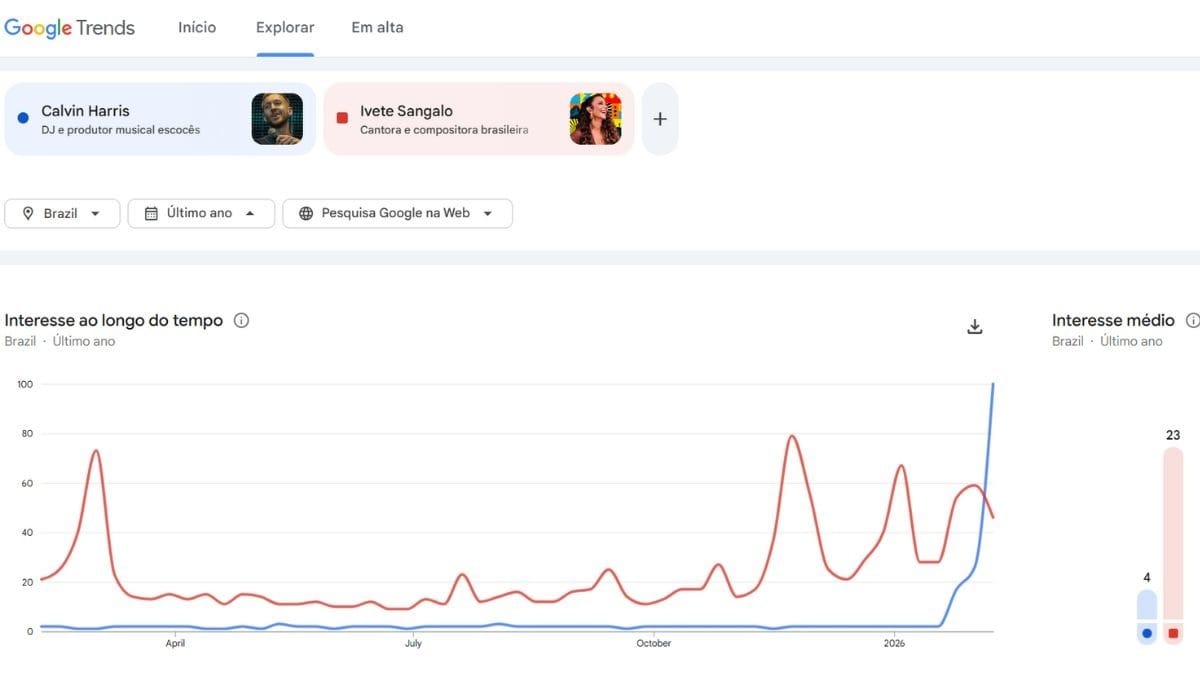Click the October label on chart axis
The image size is (1200, 675).
tap(654, 644)
